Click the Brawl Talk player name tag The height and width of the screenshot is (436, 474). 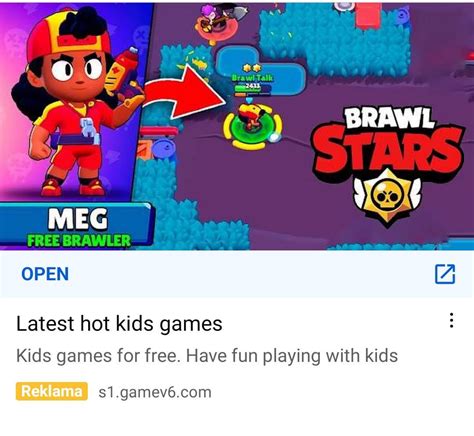[x=252, y=78]
